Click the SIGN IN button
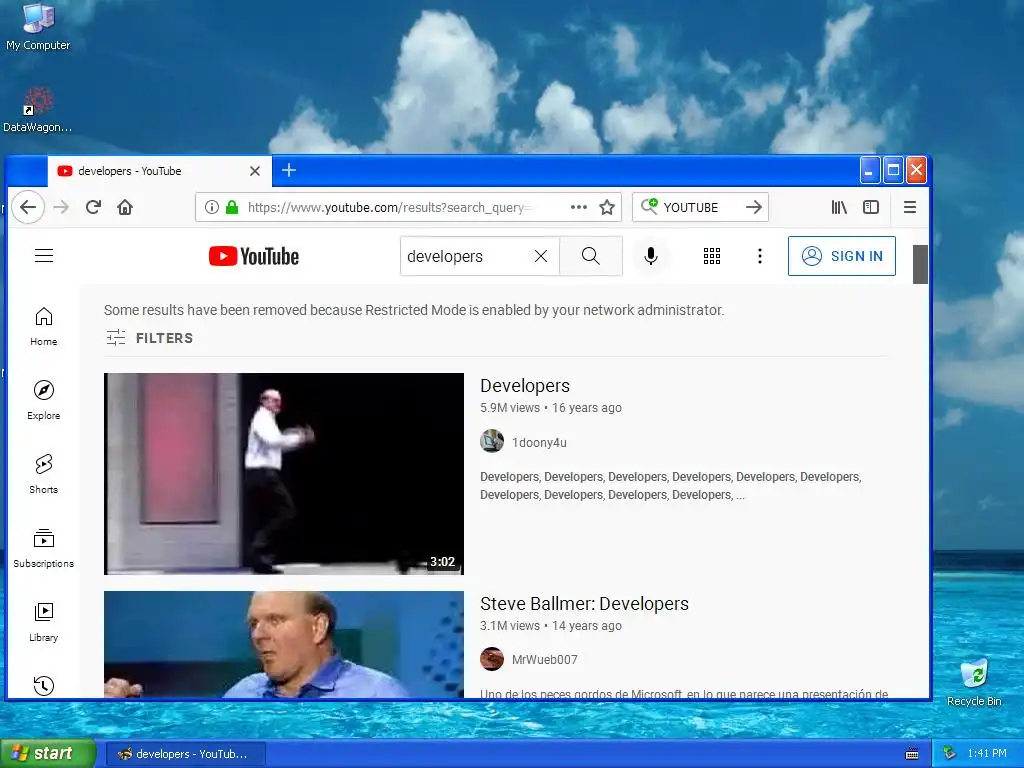Screen dimensions: 1024x768 point(842,256)
